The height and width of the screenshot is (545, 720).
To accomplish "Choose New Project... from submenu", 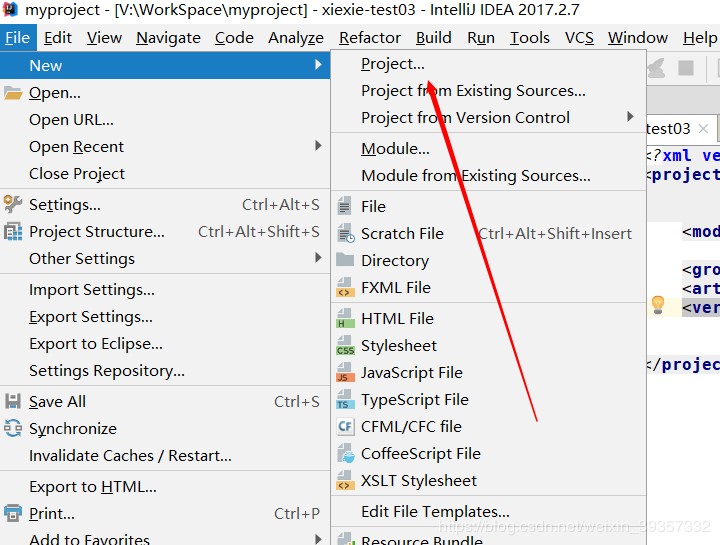I will (393, 63).
